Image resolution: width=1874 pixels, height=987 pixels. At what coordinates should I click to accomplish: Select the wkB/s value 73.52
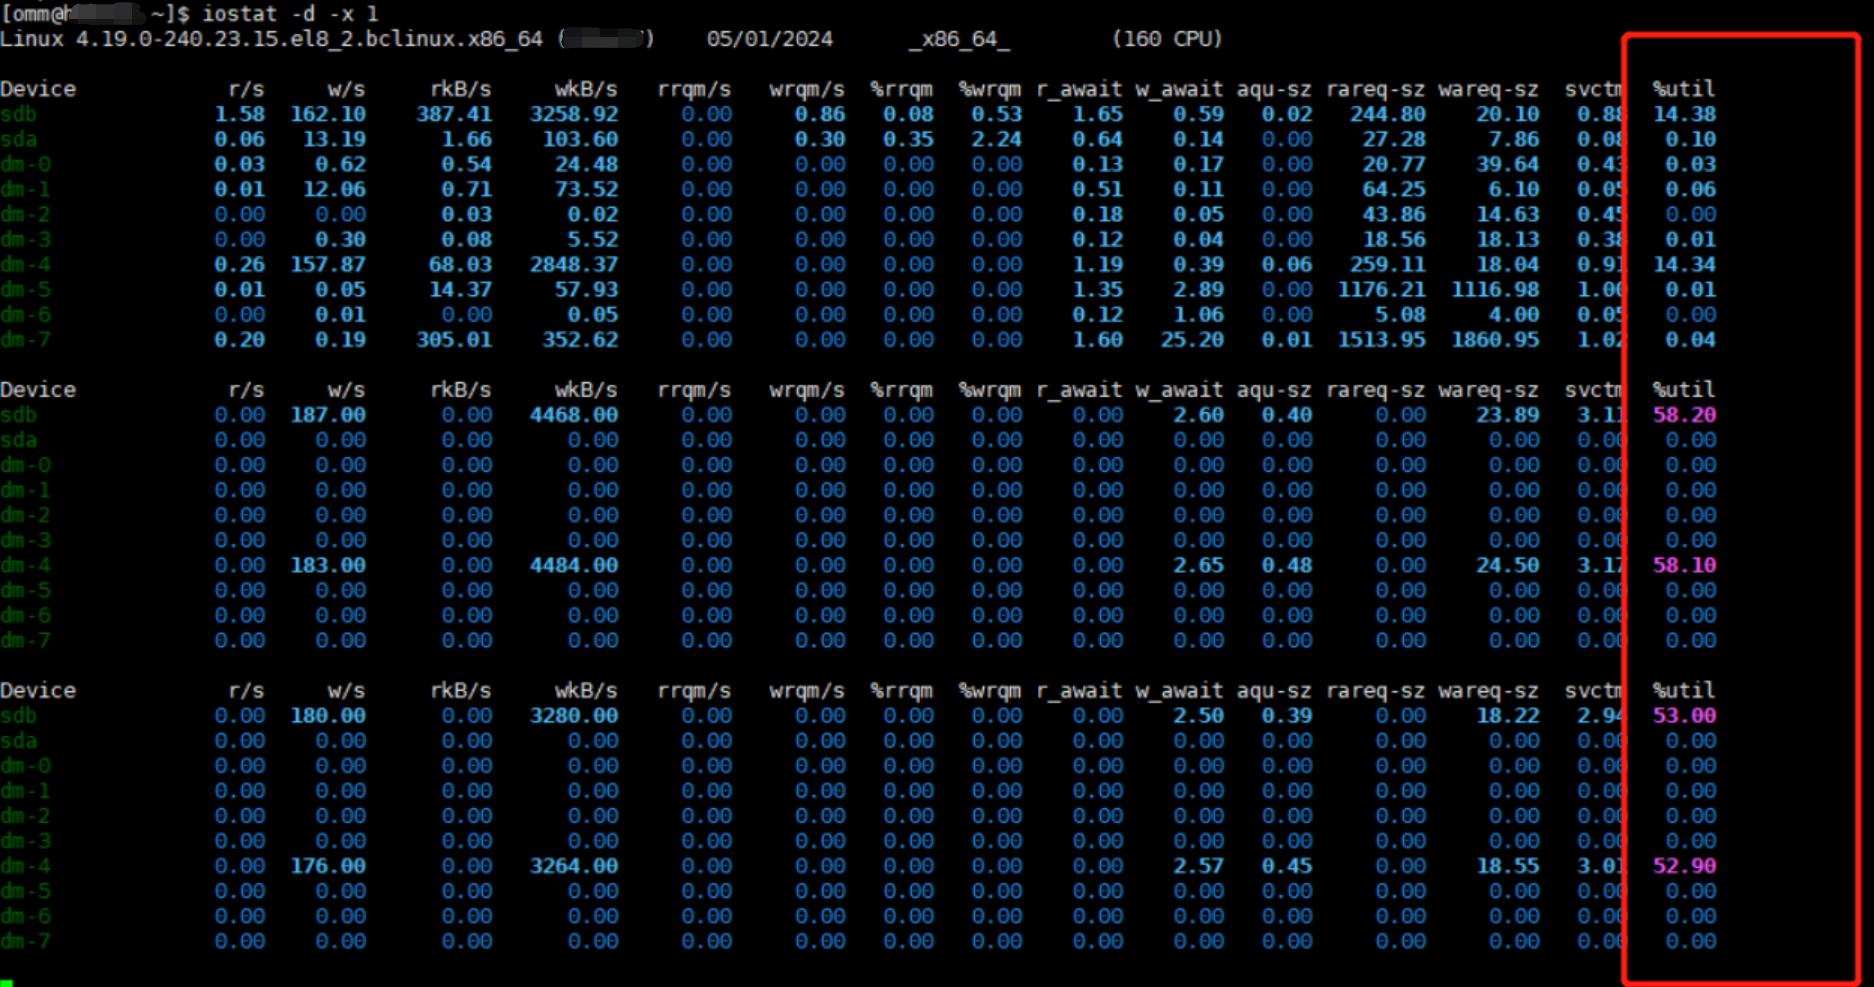pyautogui.click(x=586, y=189)
